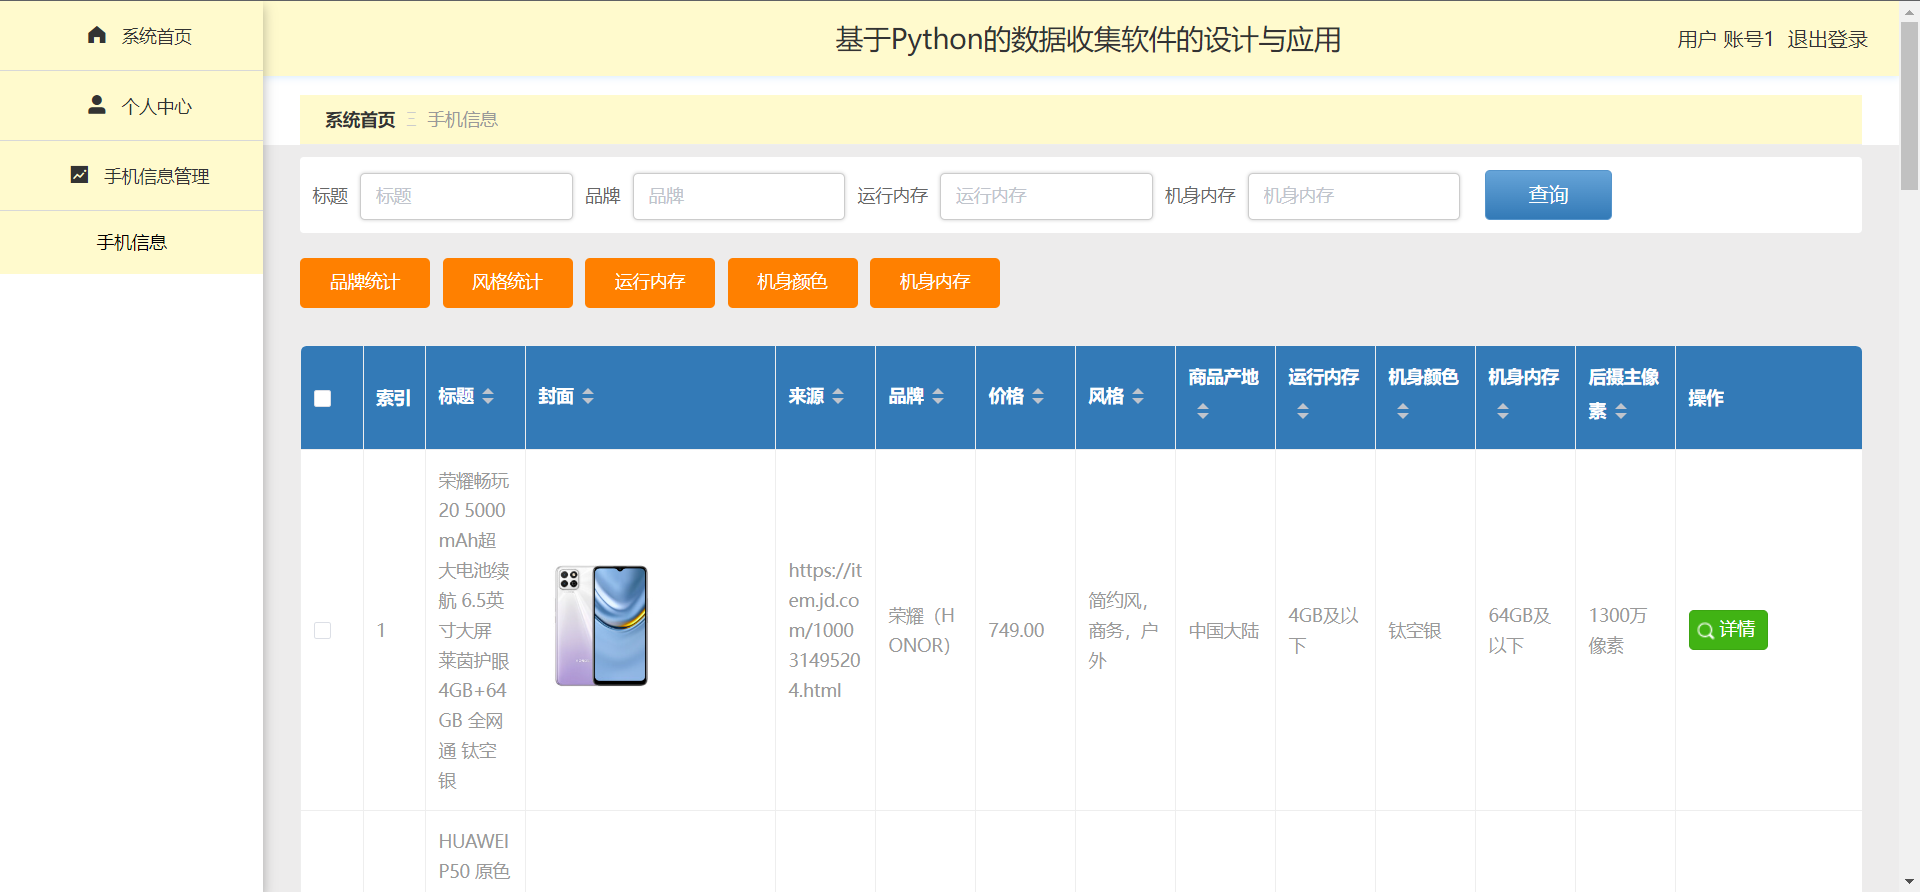Sort by 后摄主像素 column arrows

point(1621,411)
